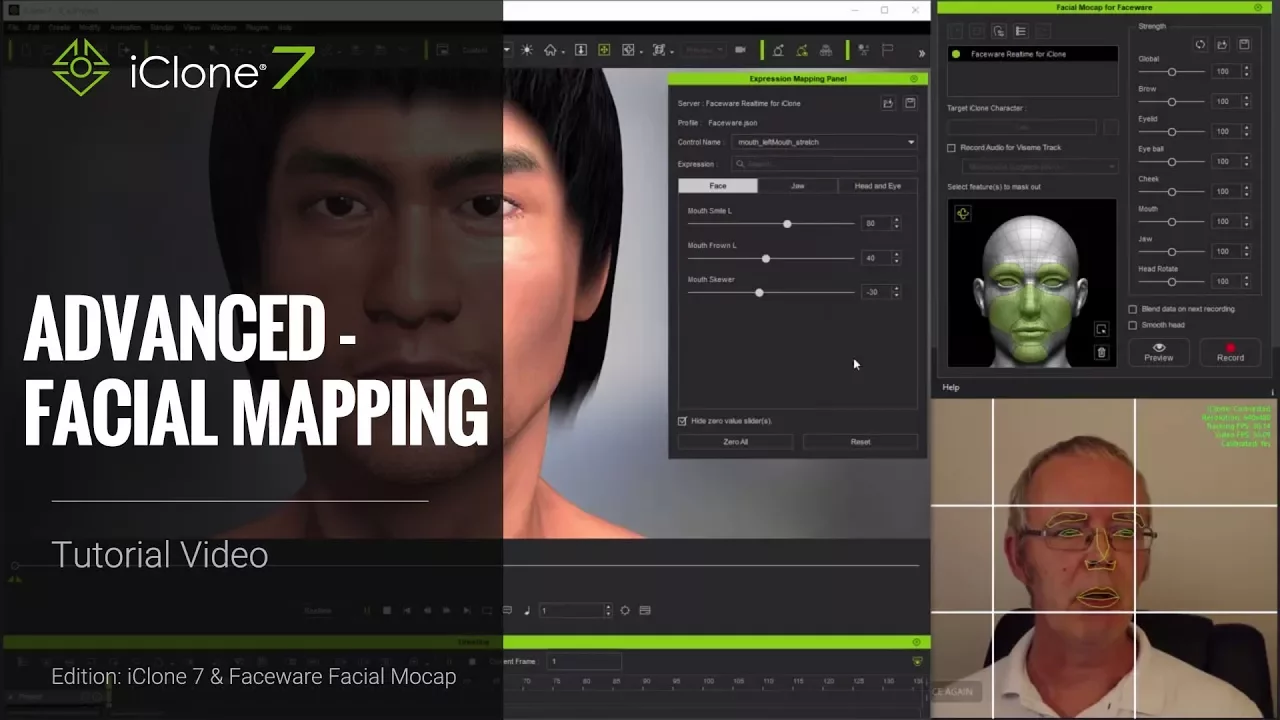This screenshot has width=1280, height=720.
Task: Click the Strength load preset icon
Action: click(x=1222, y=45)
